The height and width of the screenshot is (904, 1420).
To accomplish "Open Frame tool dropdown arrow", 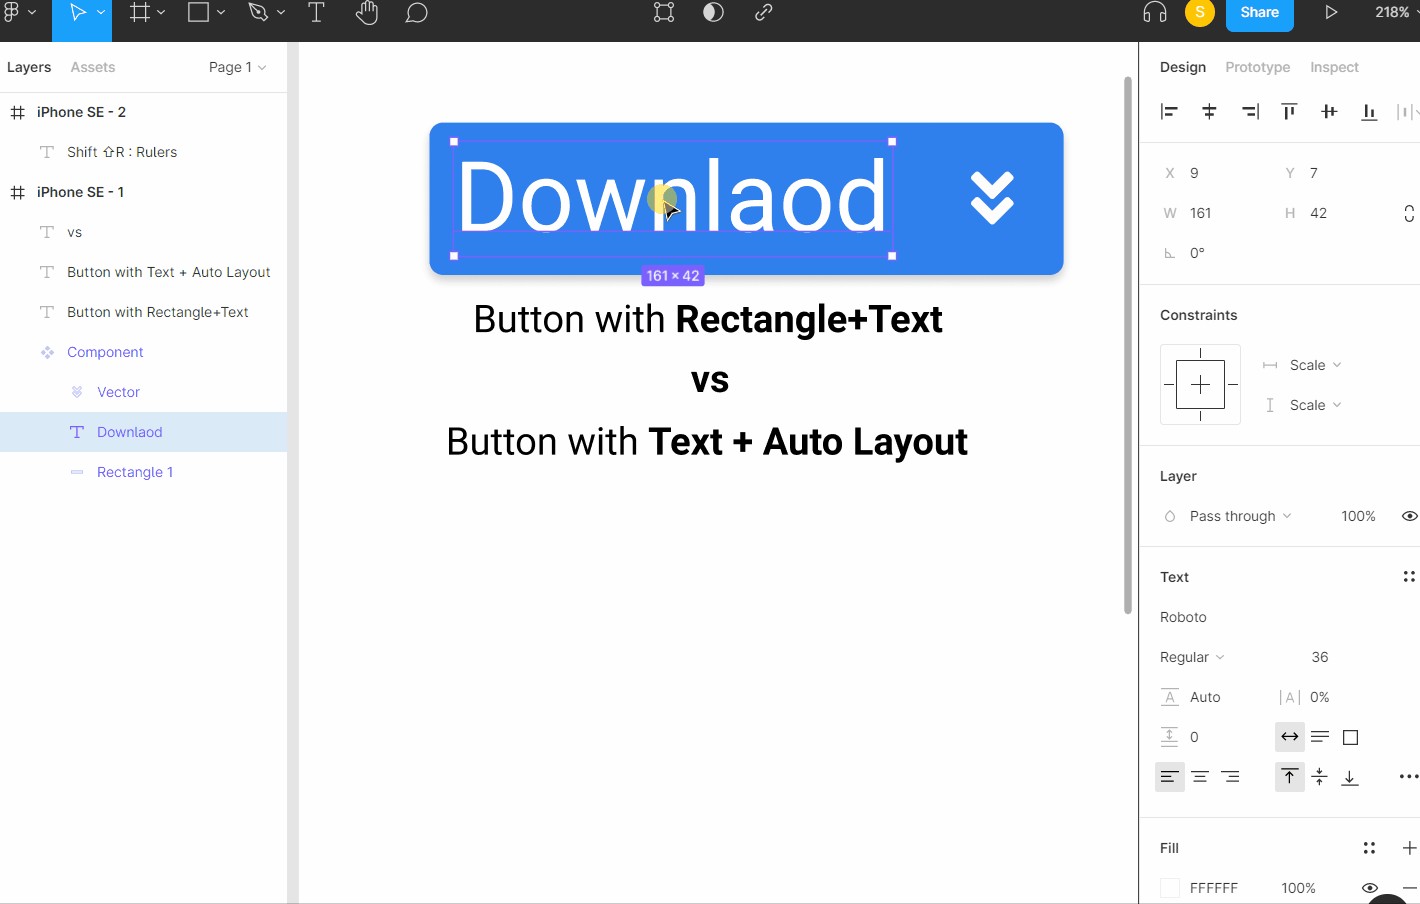I will (161, 12).
